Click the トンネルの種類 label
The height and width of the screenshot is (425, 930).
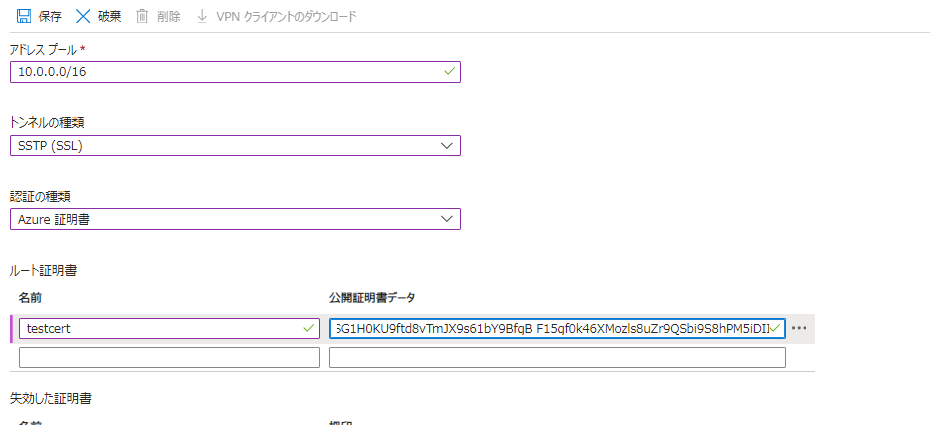coord(47,123)
